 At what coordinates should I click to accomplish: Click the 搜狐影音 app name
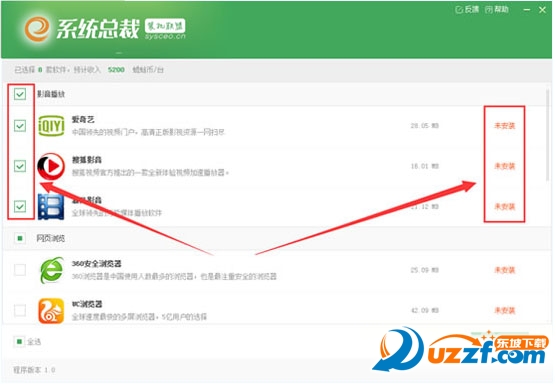(87, 160)
